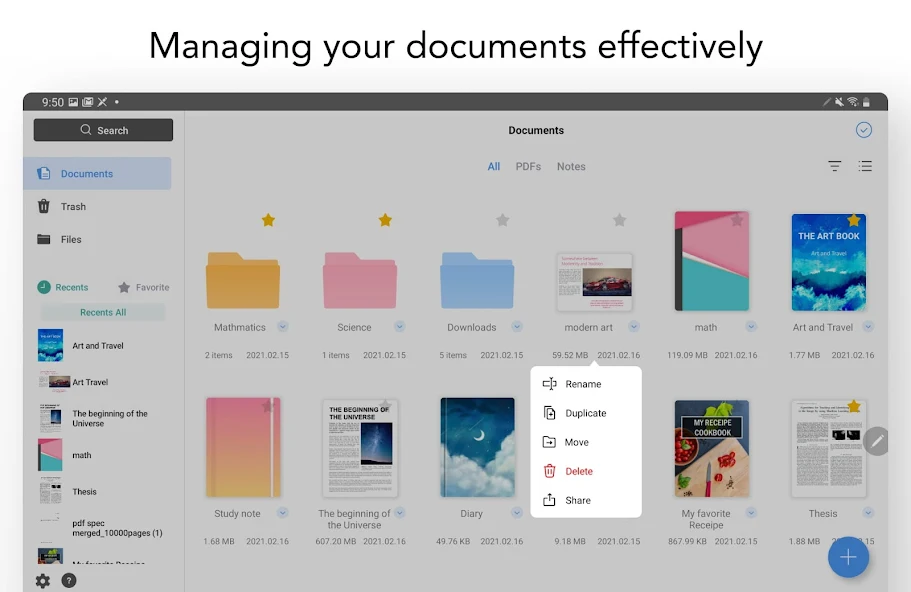
Task: Toggle favorite star on Art and Travel
Action: click(x=853, y=220)
